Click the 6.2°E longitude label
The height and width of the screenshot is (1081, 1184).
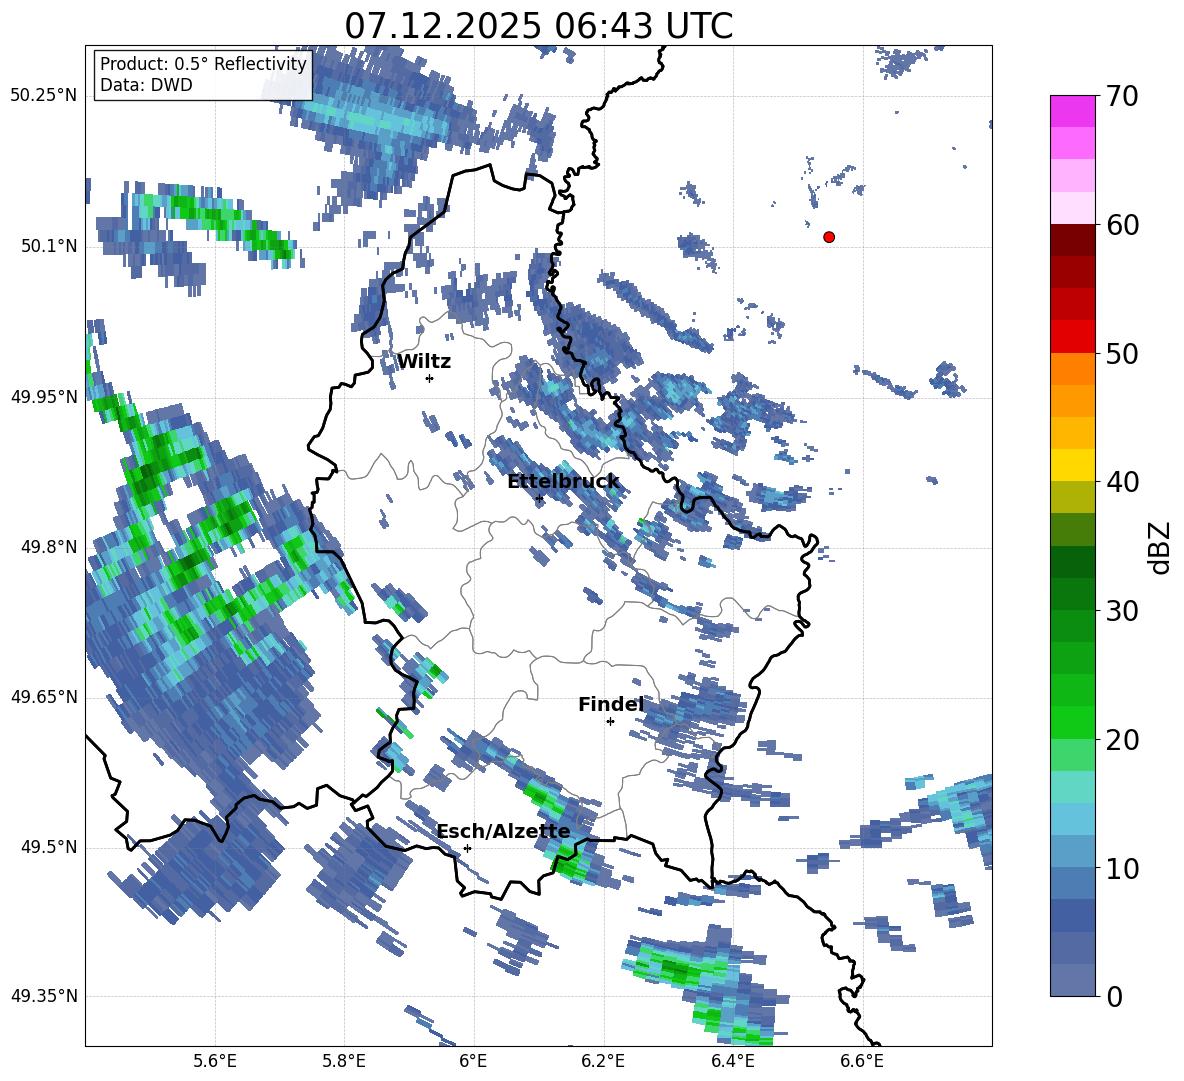[x=603, y=1061]
